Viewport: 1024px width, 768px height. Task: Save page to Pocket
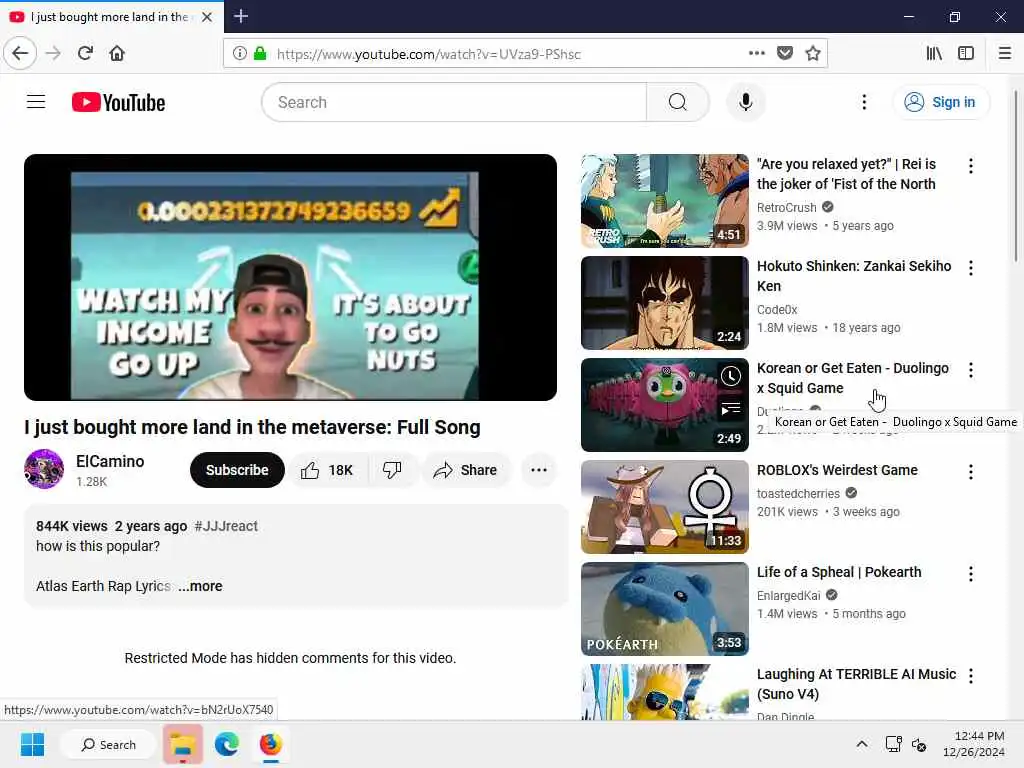click(x=785, y=53)
